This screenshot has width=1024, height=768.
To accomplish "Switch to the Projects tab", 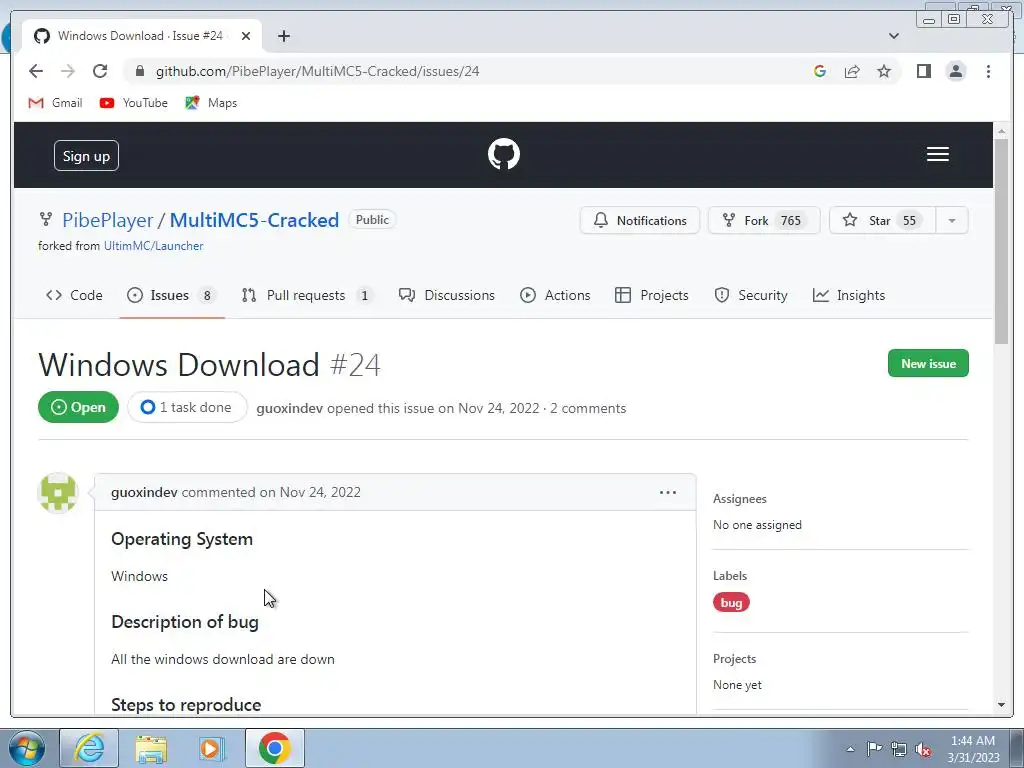I will 652,295.
